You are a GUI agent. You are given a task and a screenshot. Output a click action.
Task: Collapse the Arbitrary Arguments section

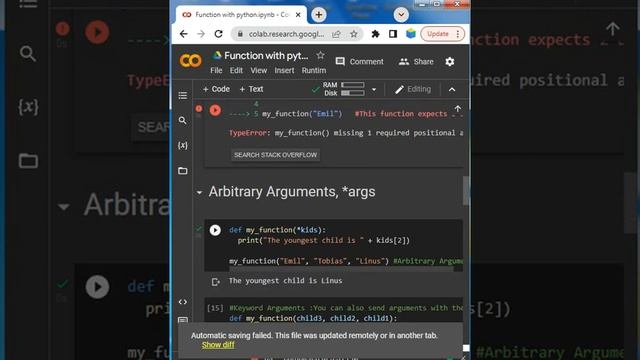199,192
